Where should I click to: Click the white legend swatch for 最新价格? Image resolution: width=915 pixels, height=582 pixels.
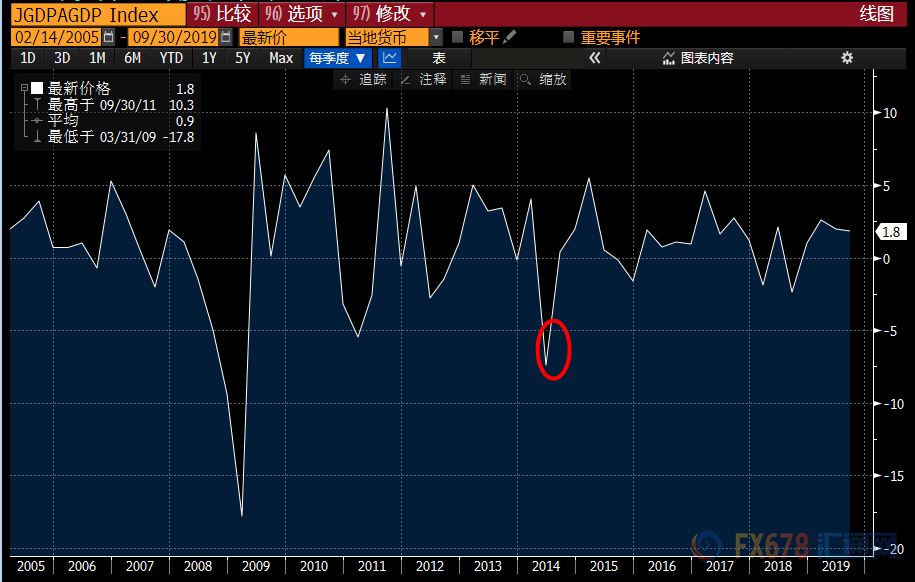pos(37,88)
